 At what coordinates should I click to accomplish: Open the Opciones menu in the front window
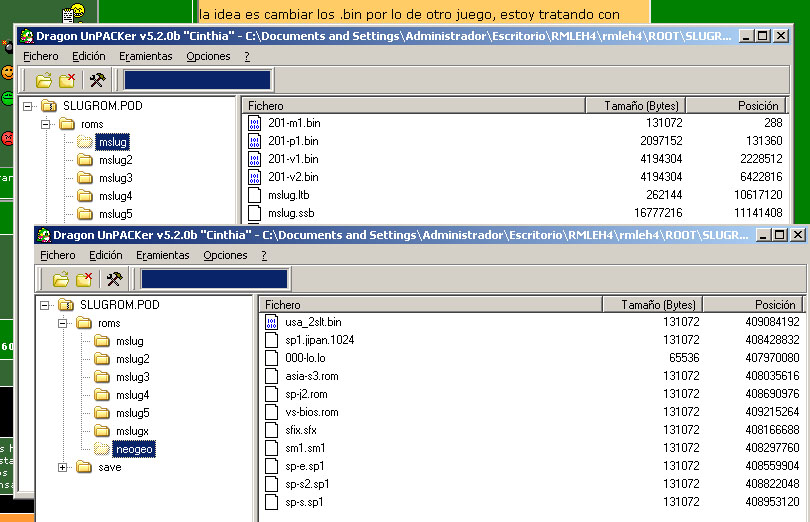tap(225, 255)
